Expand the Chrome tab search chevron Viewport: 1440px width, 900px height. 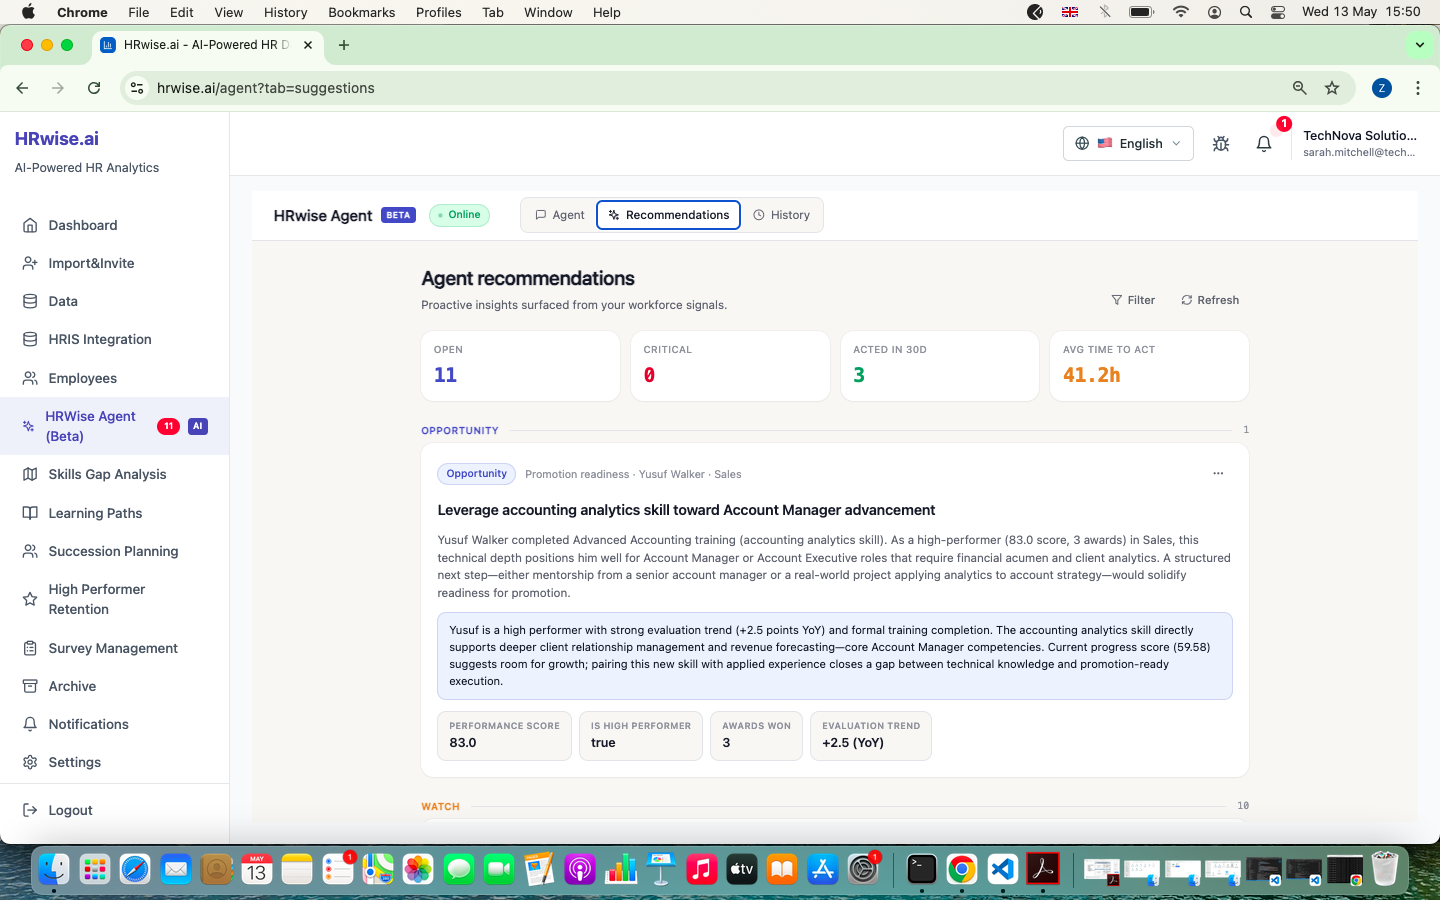1419,45
